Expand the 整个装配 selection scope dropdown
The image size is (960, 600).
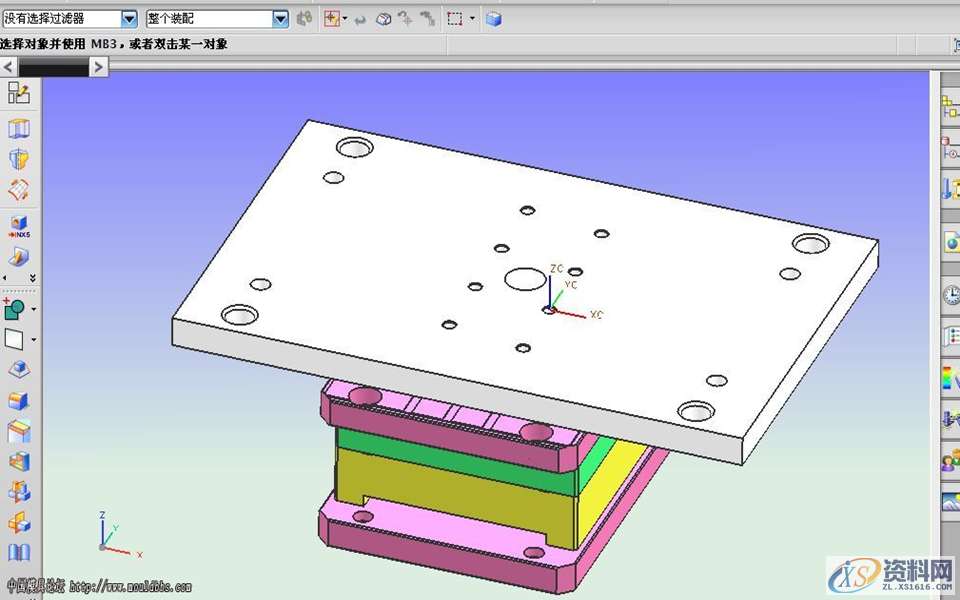point(280,19)
